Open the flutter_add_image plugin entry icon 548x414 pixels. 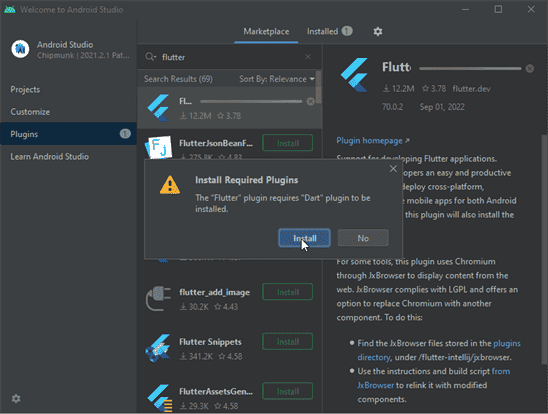[158, 298]
